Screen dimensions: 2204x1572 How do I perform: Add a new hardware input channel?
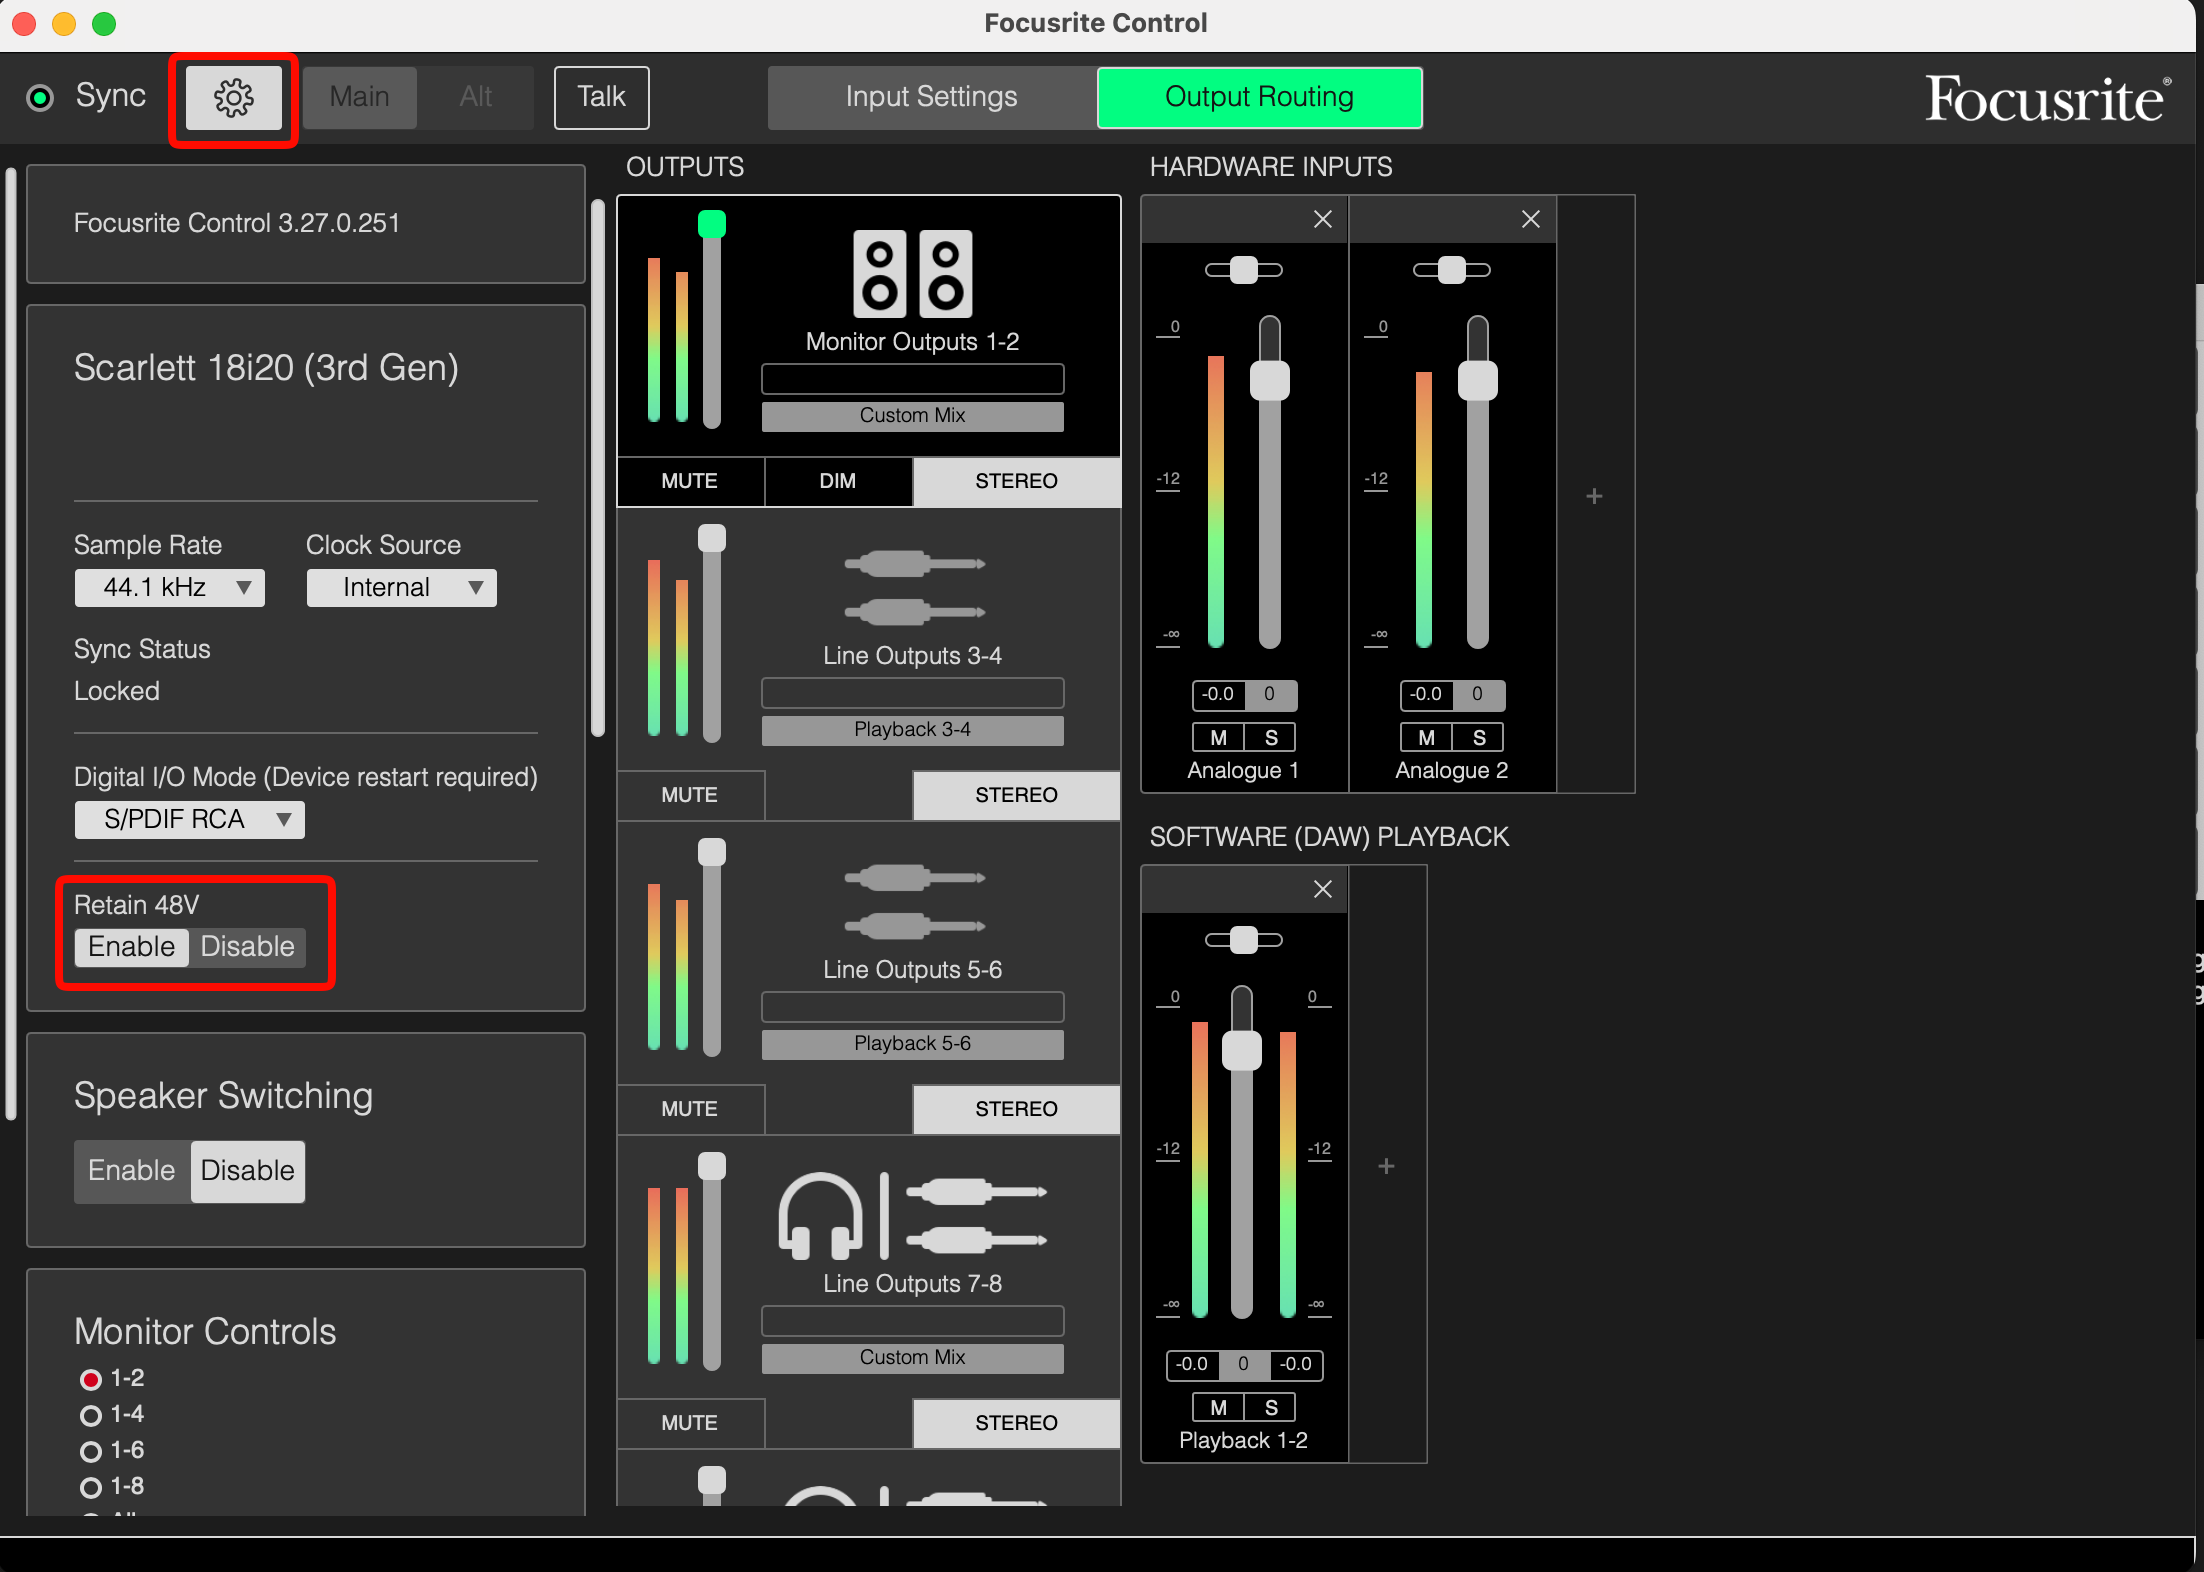click(x=1594, y=496)
